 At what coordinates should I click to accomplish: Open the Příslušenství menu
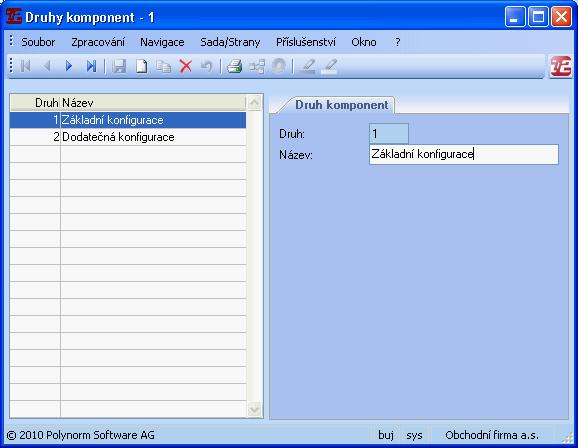click(x=306, y=42)
